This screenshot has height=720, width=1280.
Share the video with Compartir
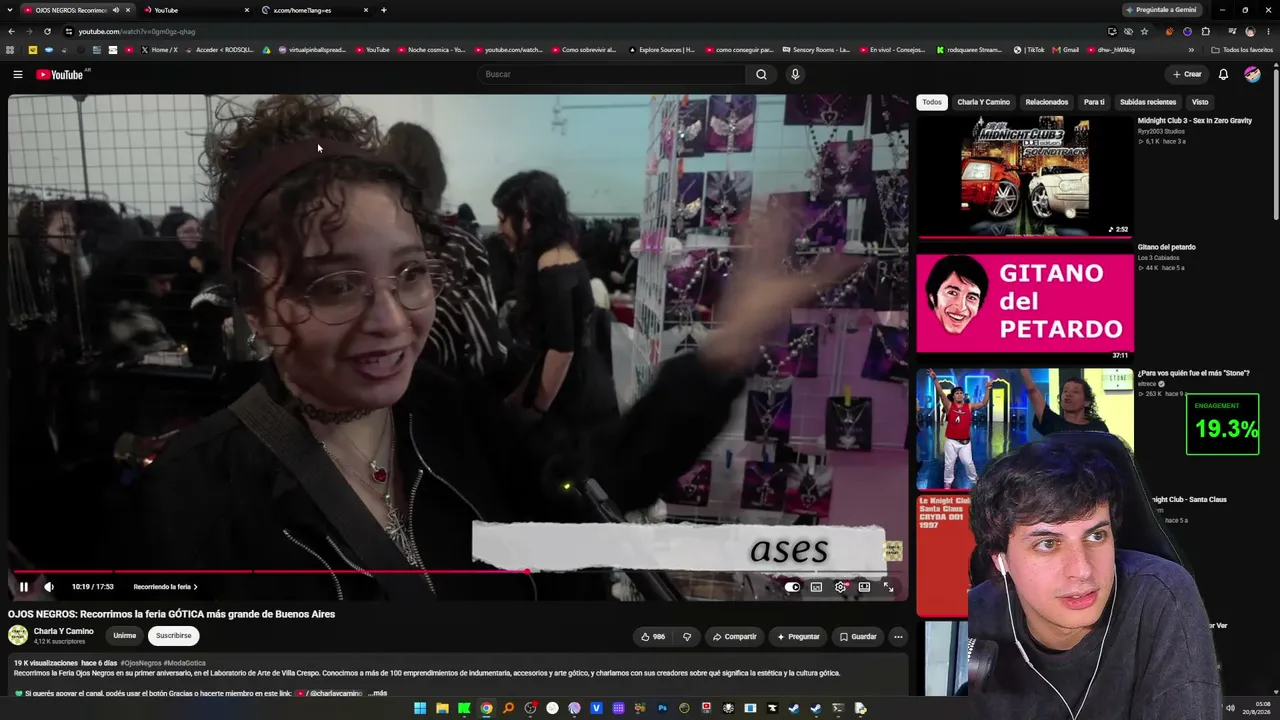pyautogui.click(x=734, y=636)
